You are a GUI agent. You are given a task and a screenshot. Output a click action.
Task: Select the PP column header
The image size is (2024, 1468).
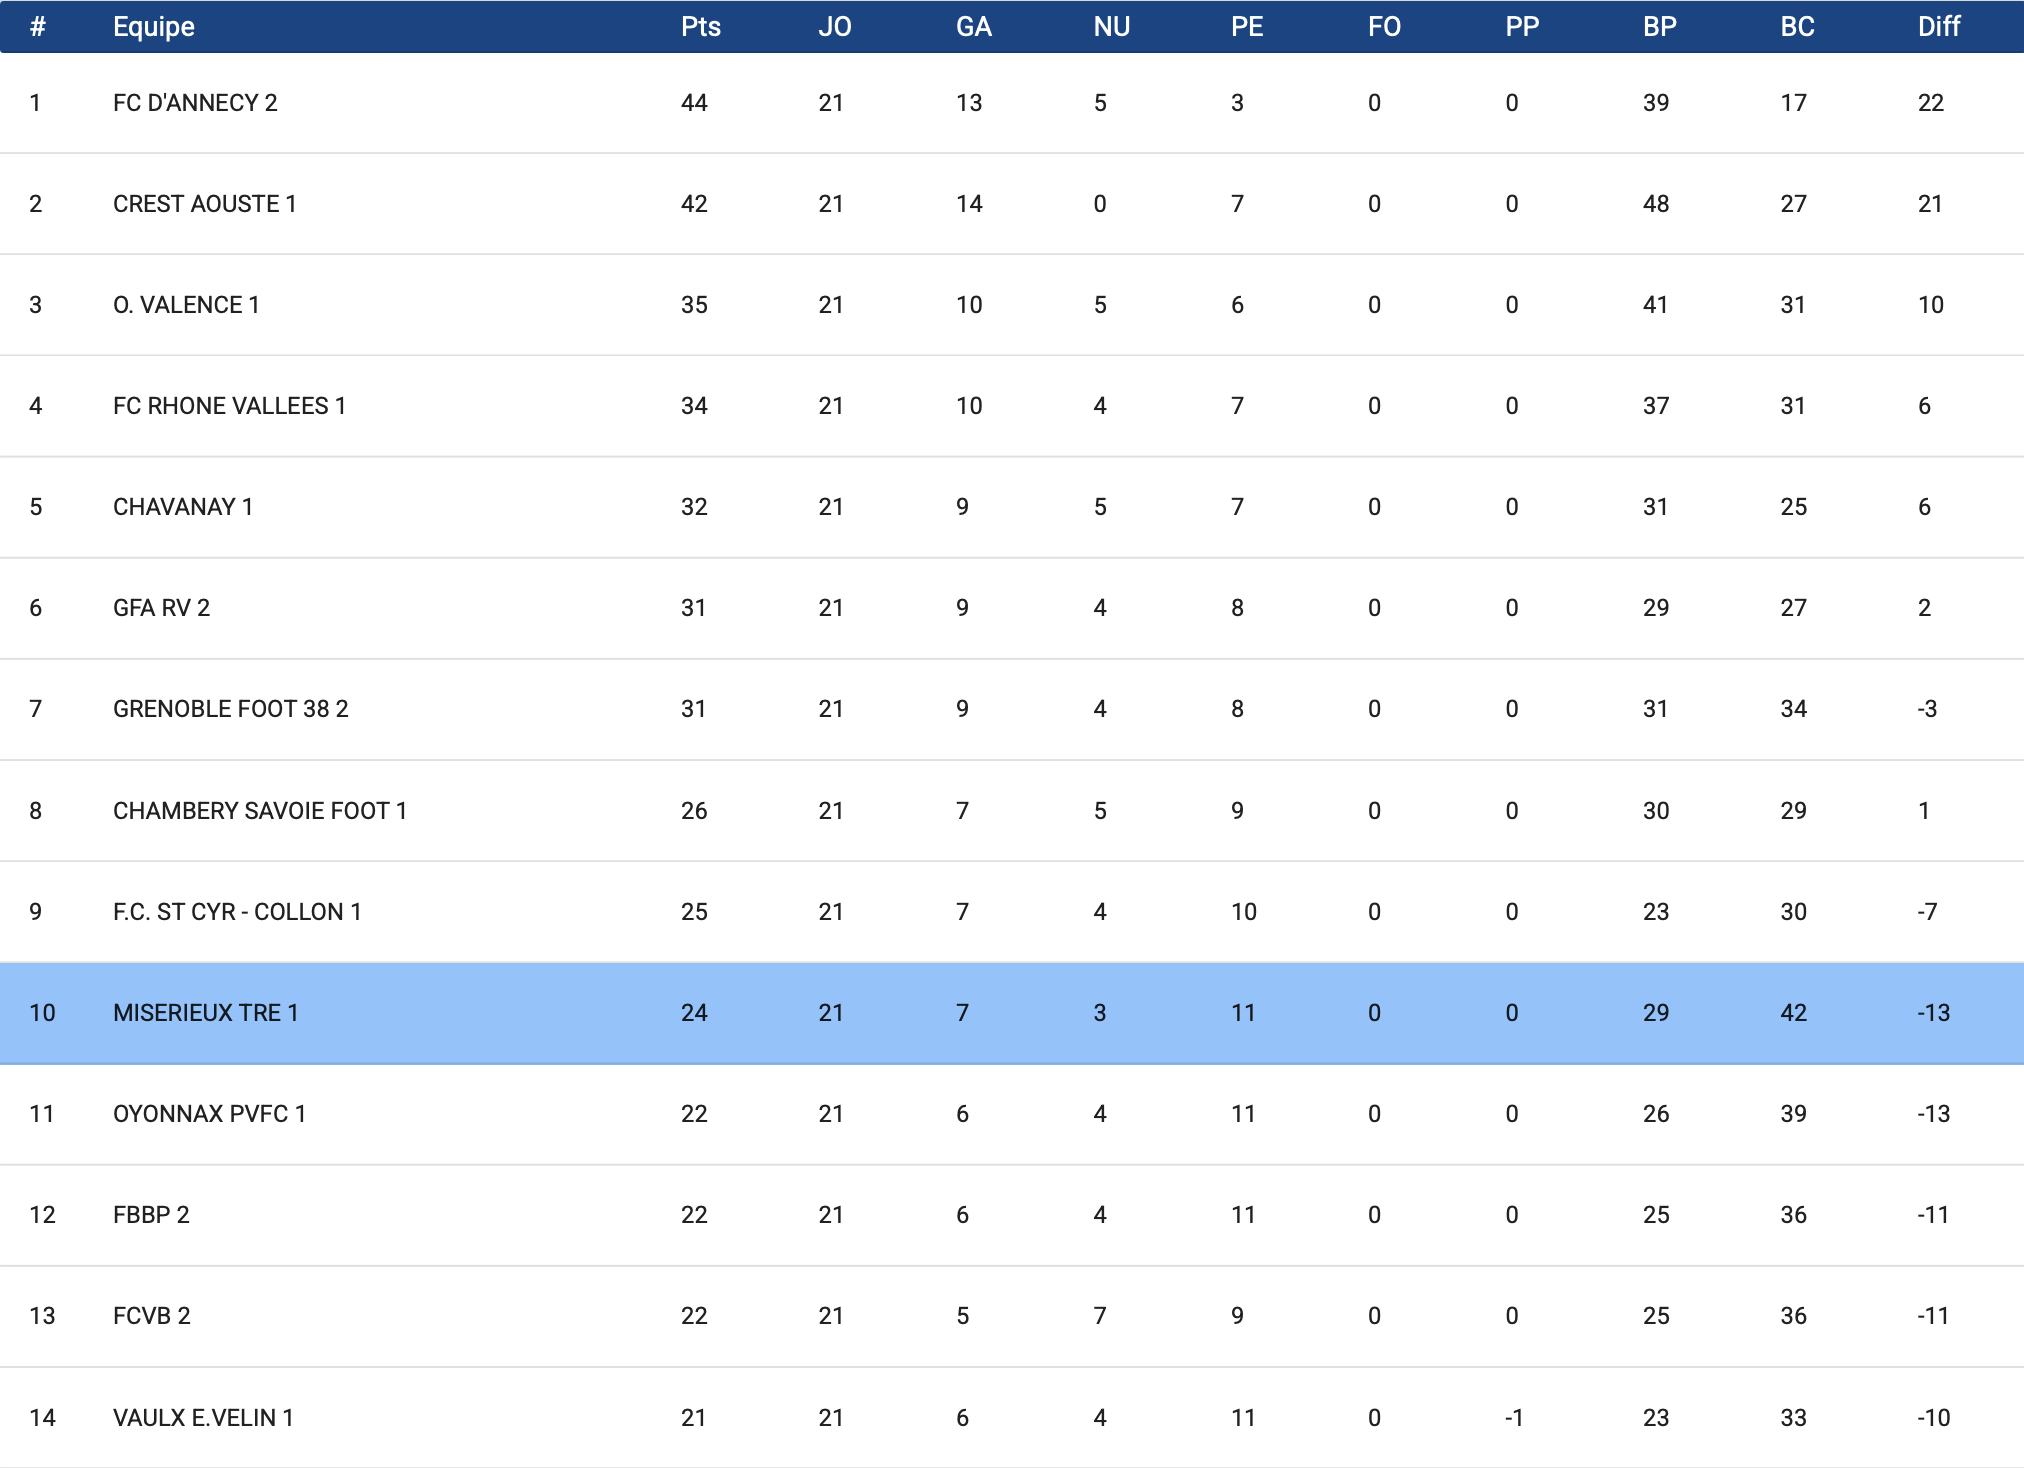point(1522,27)
